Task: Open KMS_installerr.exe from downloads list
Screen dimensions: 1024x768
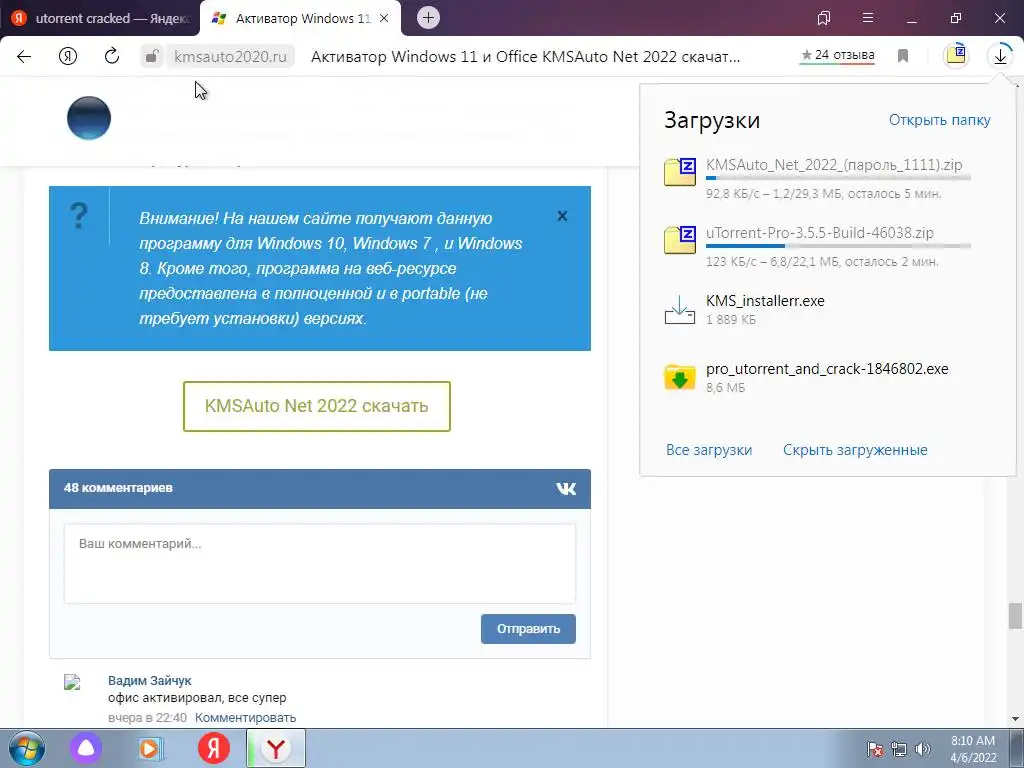Action: 765,301
